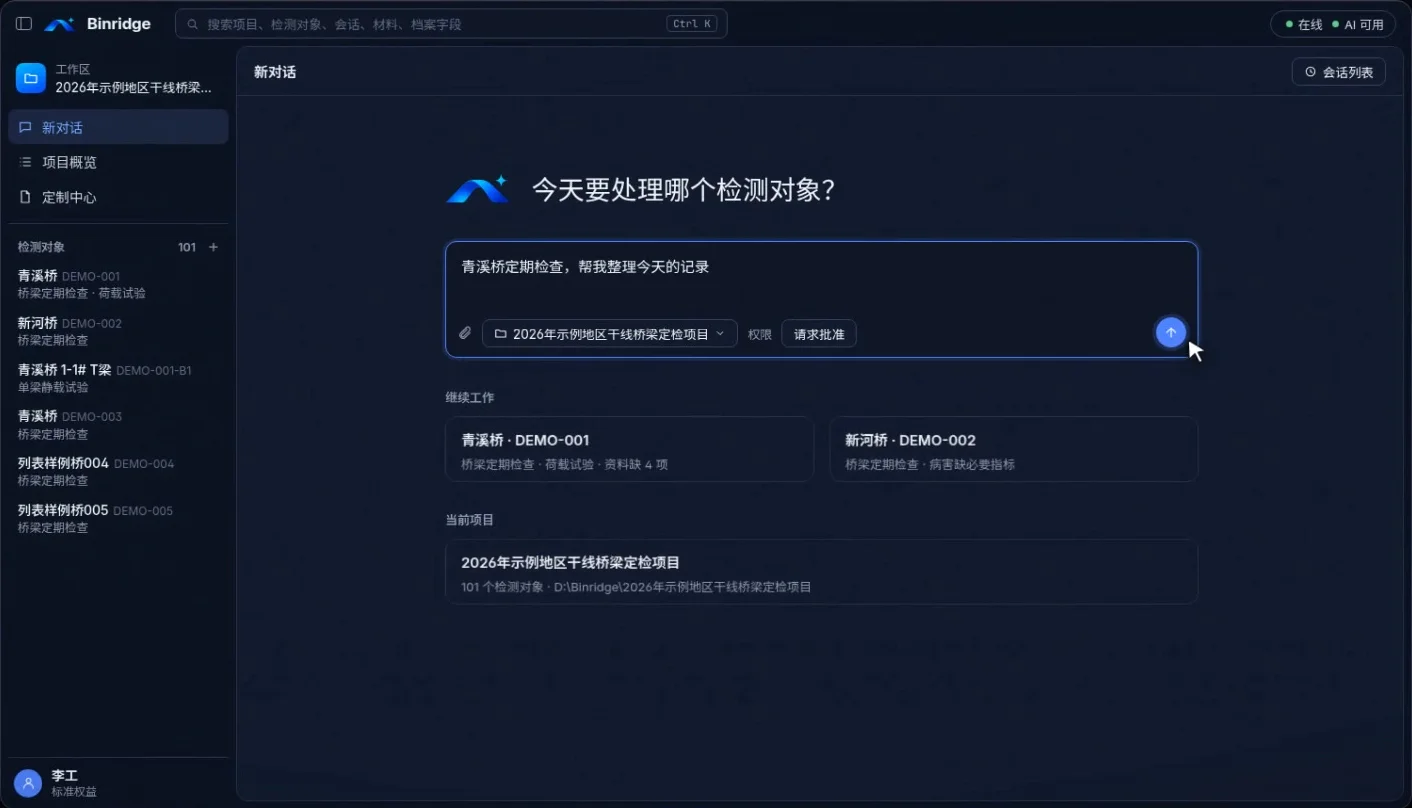Click the 当前项目 section heading
The height and width of the screenshot is (808, 1412).
pyautogui.click(x=470, y=520)
